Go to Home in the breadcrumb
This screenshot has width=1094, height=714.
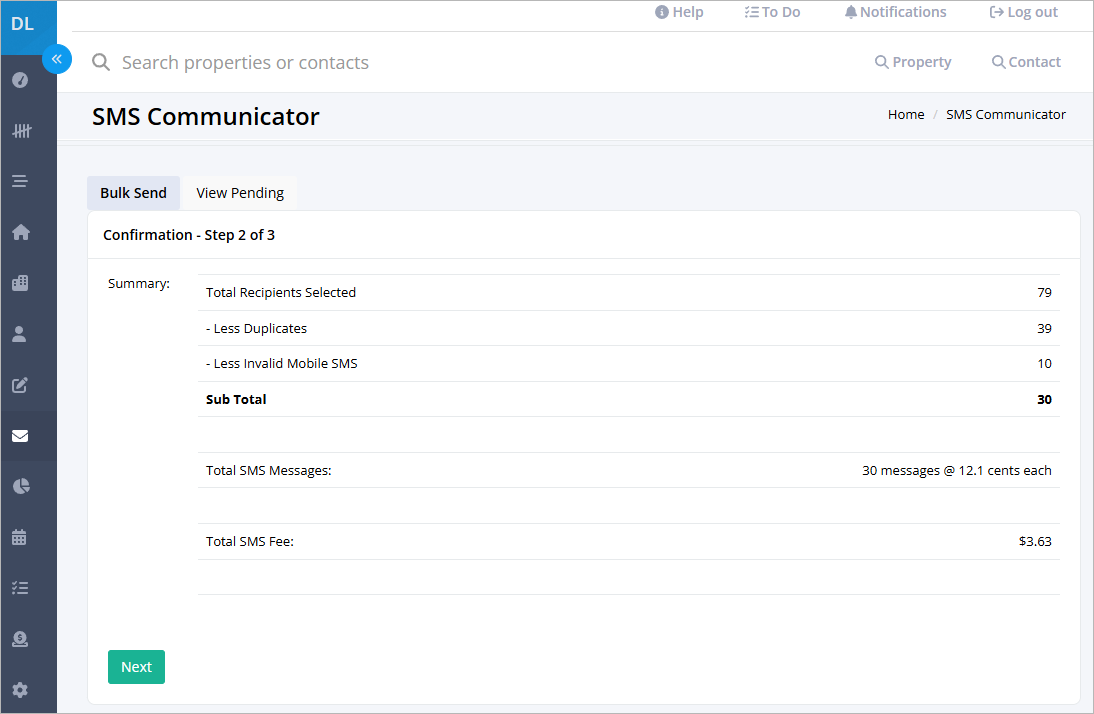(906, 114)
